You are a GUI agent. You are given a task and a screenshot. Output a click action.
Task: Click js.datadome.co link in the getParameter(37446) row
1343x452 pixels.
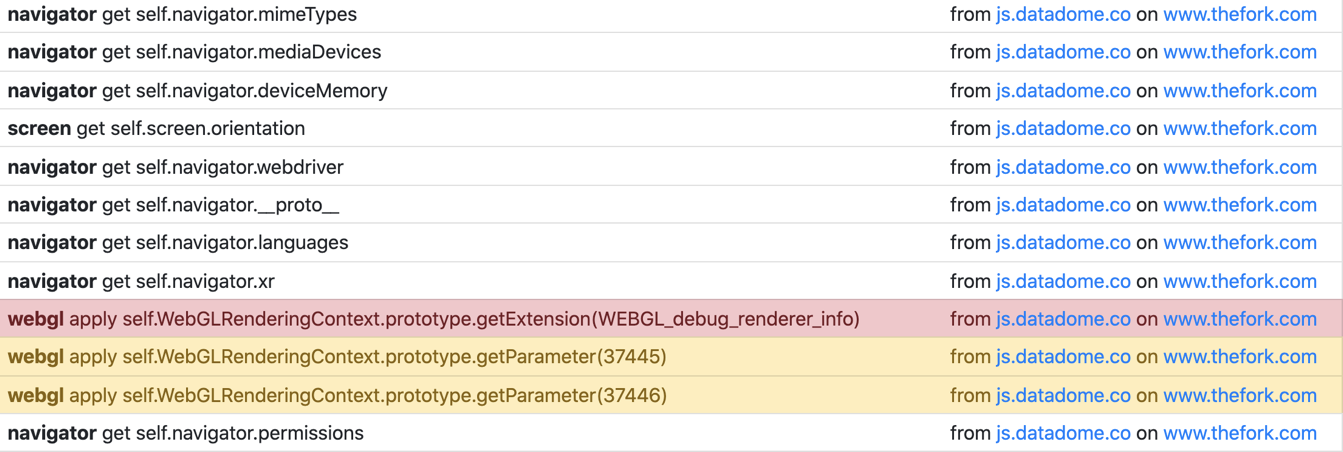[x=1062, y=396]
